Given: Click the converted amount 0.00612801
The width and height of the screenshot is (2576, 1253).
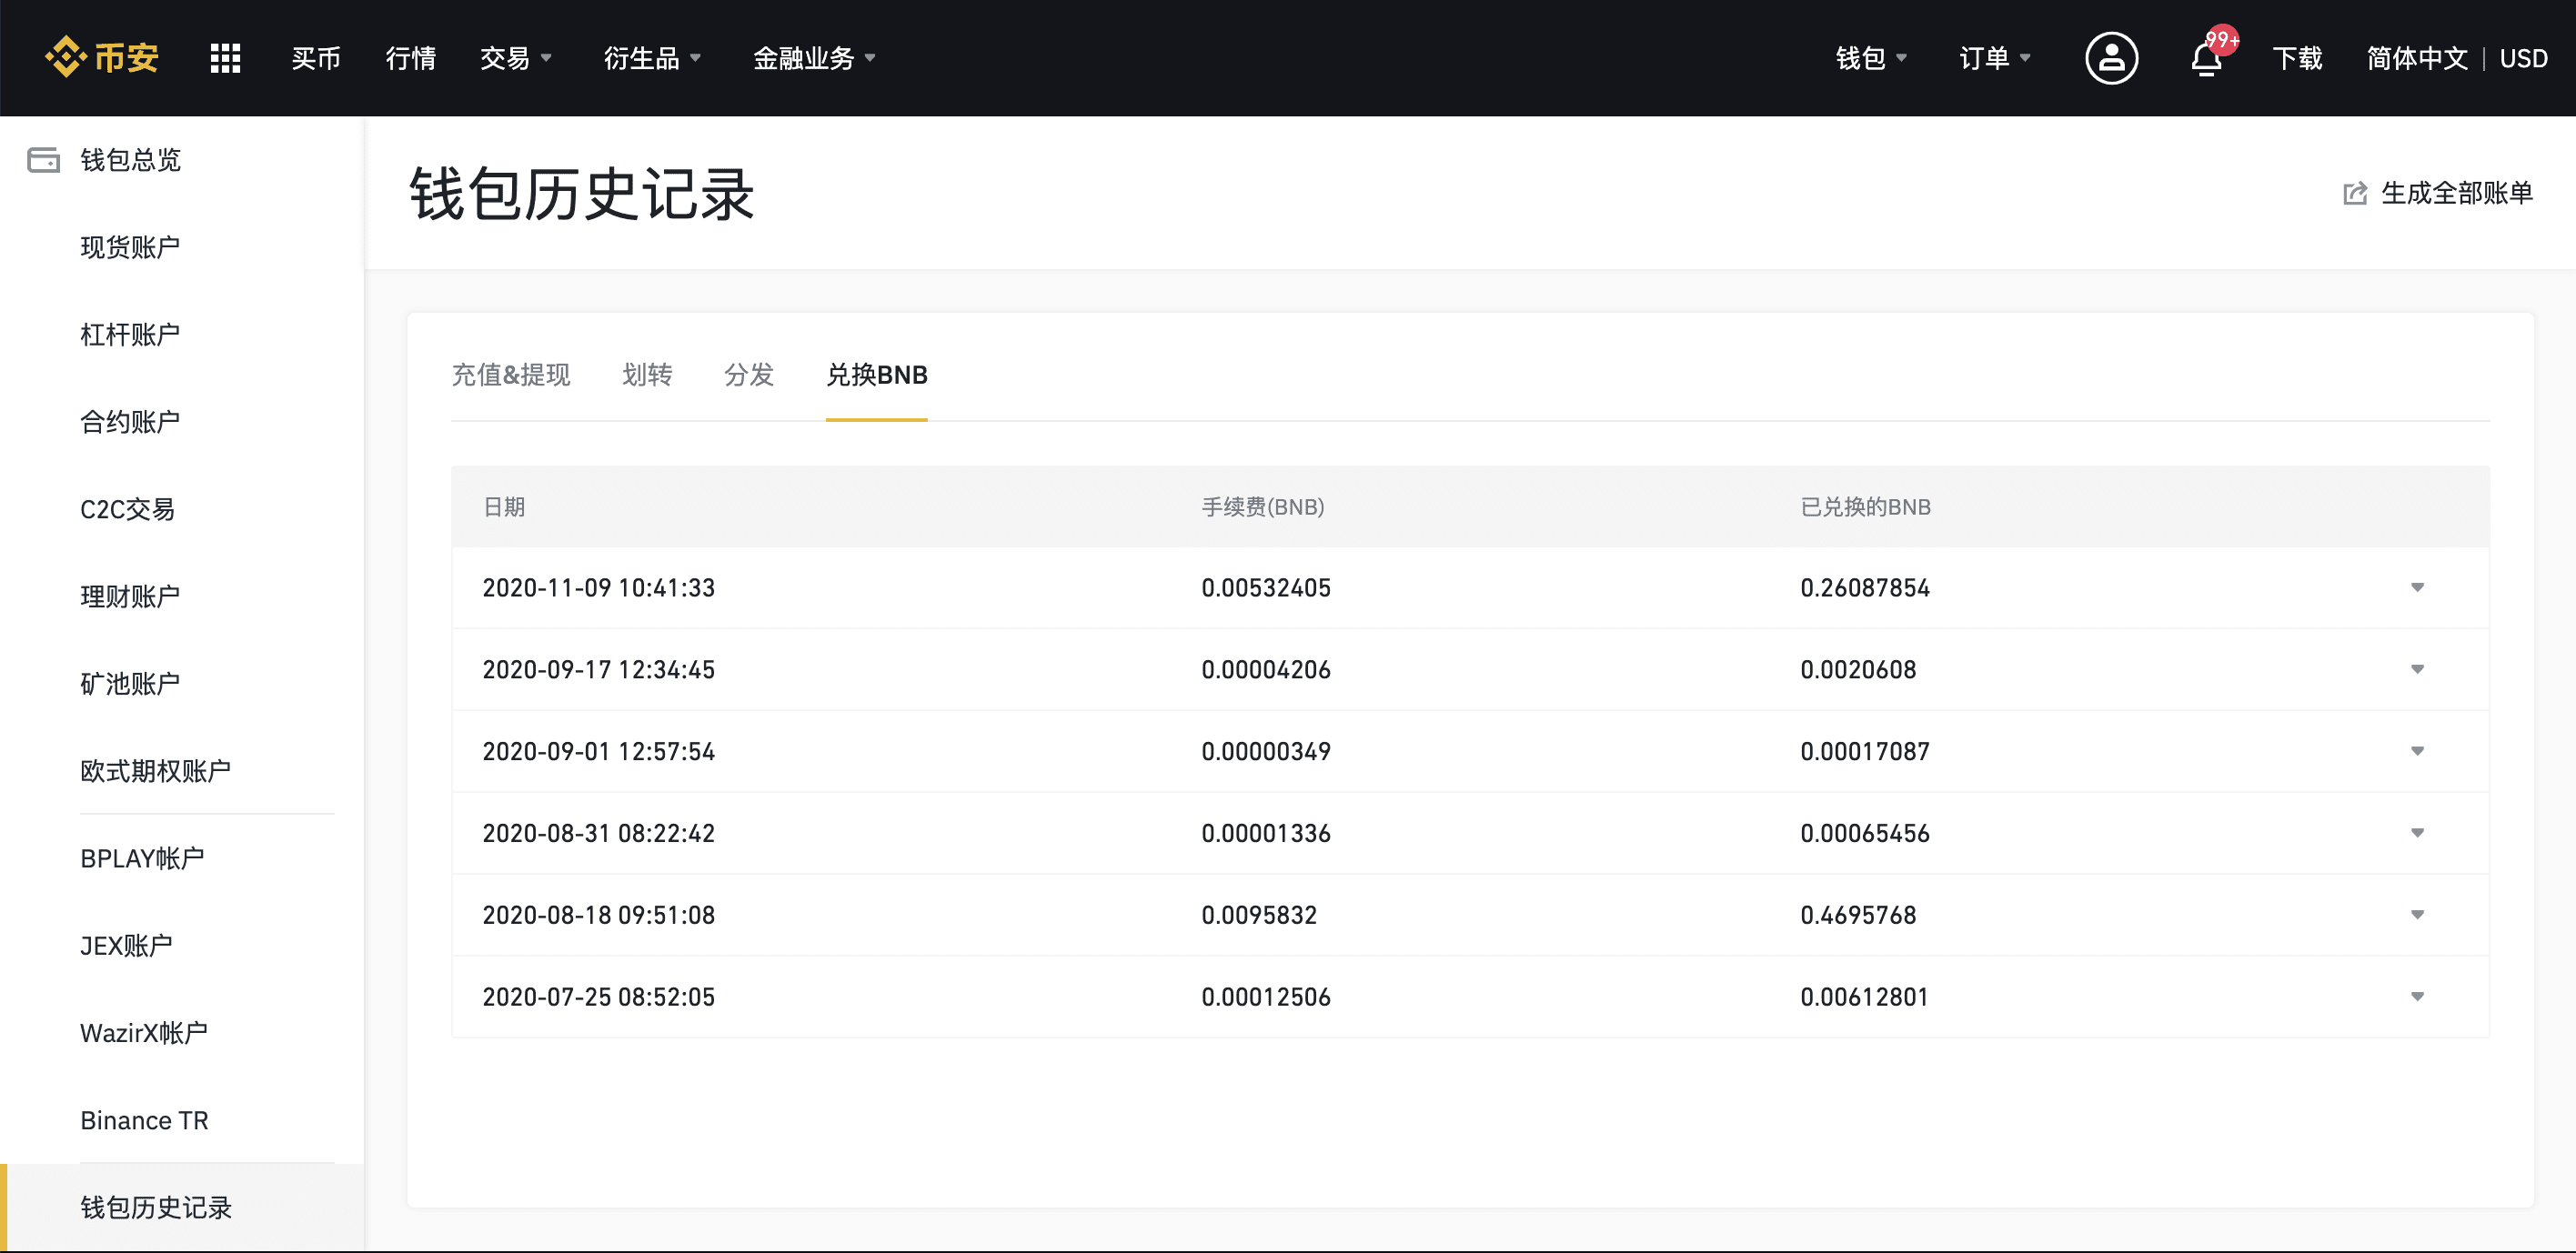Looking at the screenshot, I should click(1864, 998).
